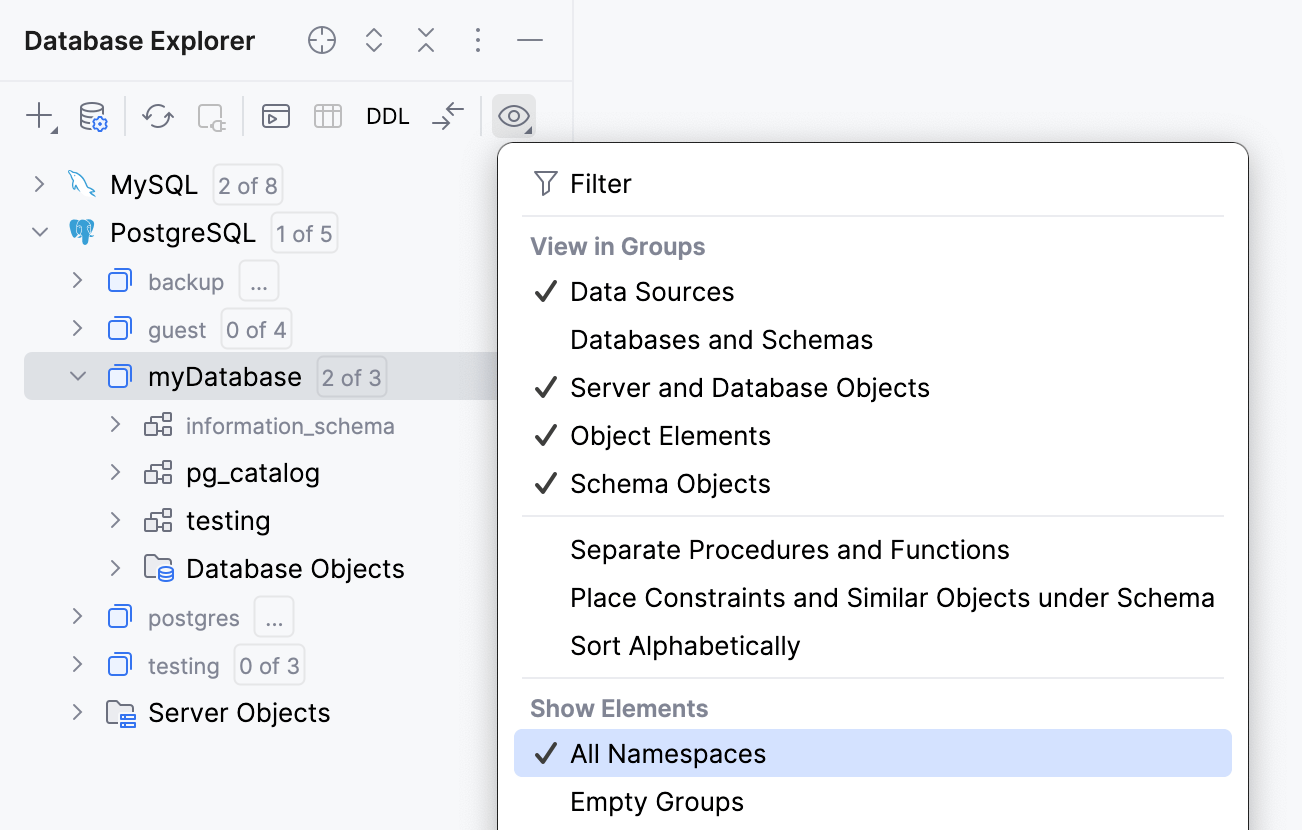Screen dimensions: 1302x830
Task: Open the Filter menu entry
Action: [600, 183]
